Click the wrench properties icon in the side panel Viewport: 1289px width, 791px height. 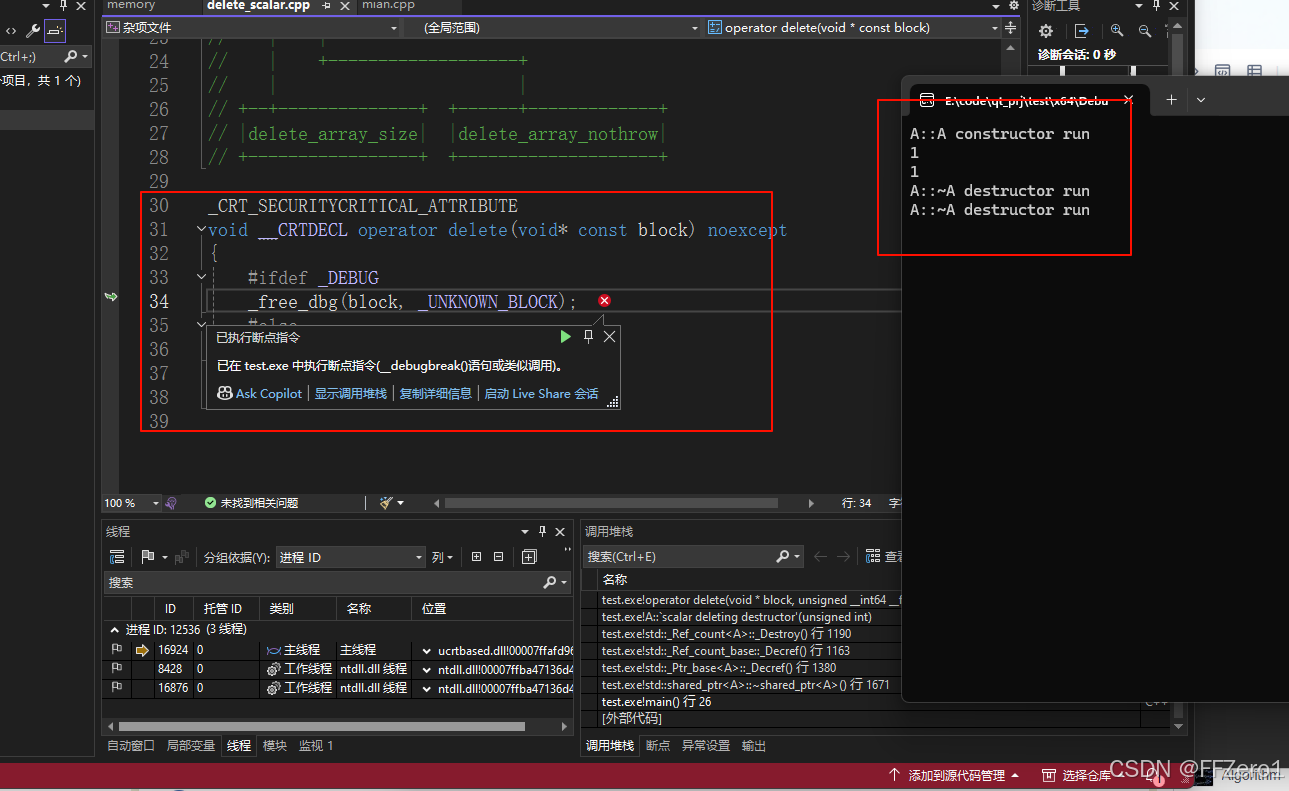[33, 31]
